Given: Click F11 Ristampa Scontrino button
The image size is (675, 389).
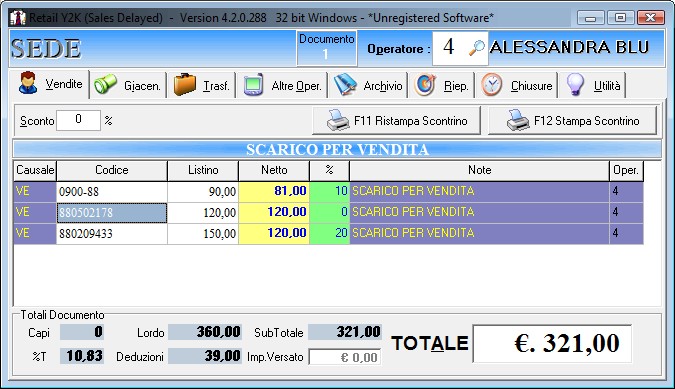Looking at the screenshot, I should 396,120.
